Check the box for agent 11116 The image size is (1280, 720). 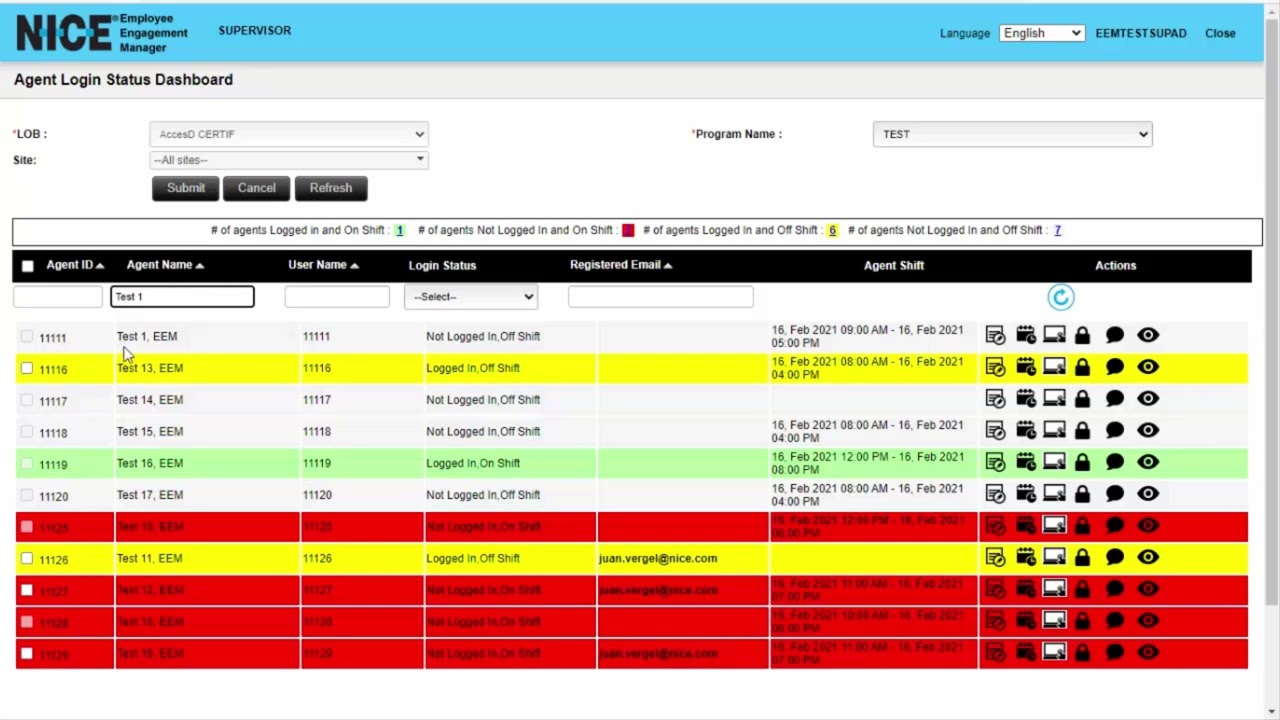(27, 369)
